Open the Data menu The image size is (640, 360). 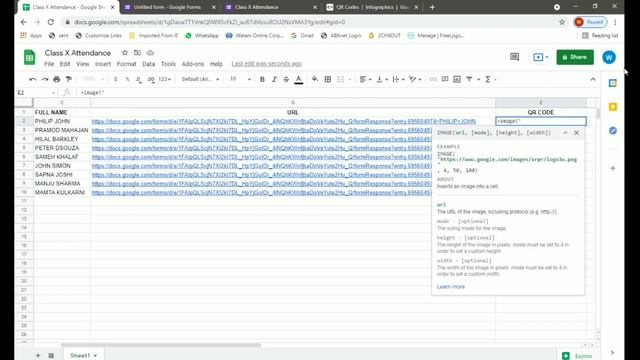pyautogui.click(x=149, y=64)
